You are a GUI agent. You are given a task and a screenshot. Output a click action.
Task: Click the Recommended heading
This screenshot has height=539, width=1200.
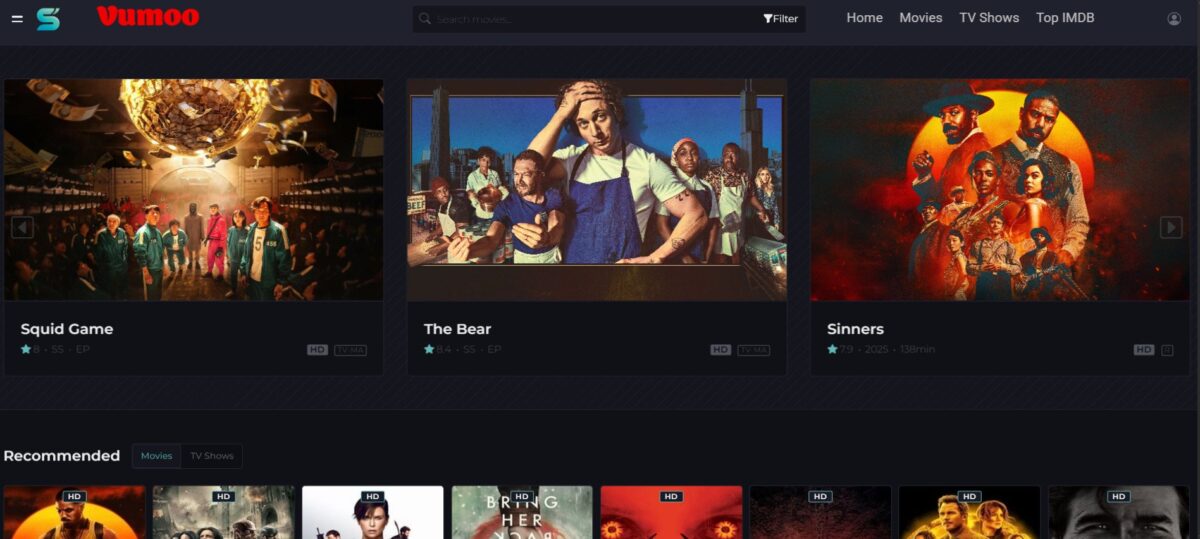pyautogui.click(x=62, y=456)
